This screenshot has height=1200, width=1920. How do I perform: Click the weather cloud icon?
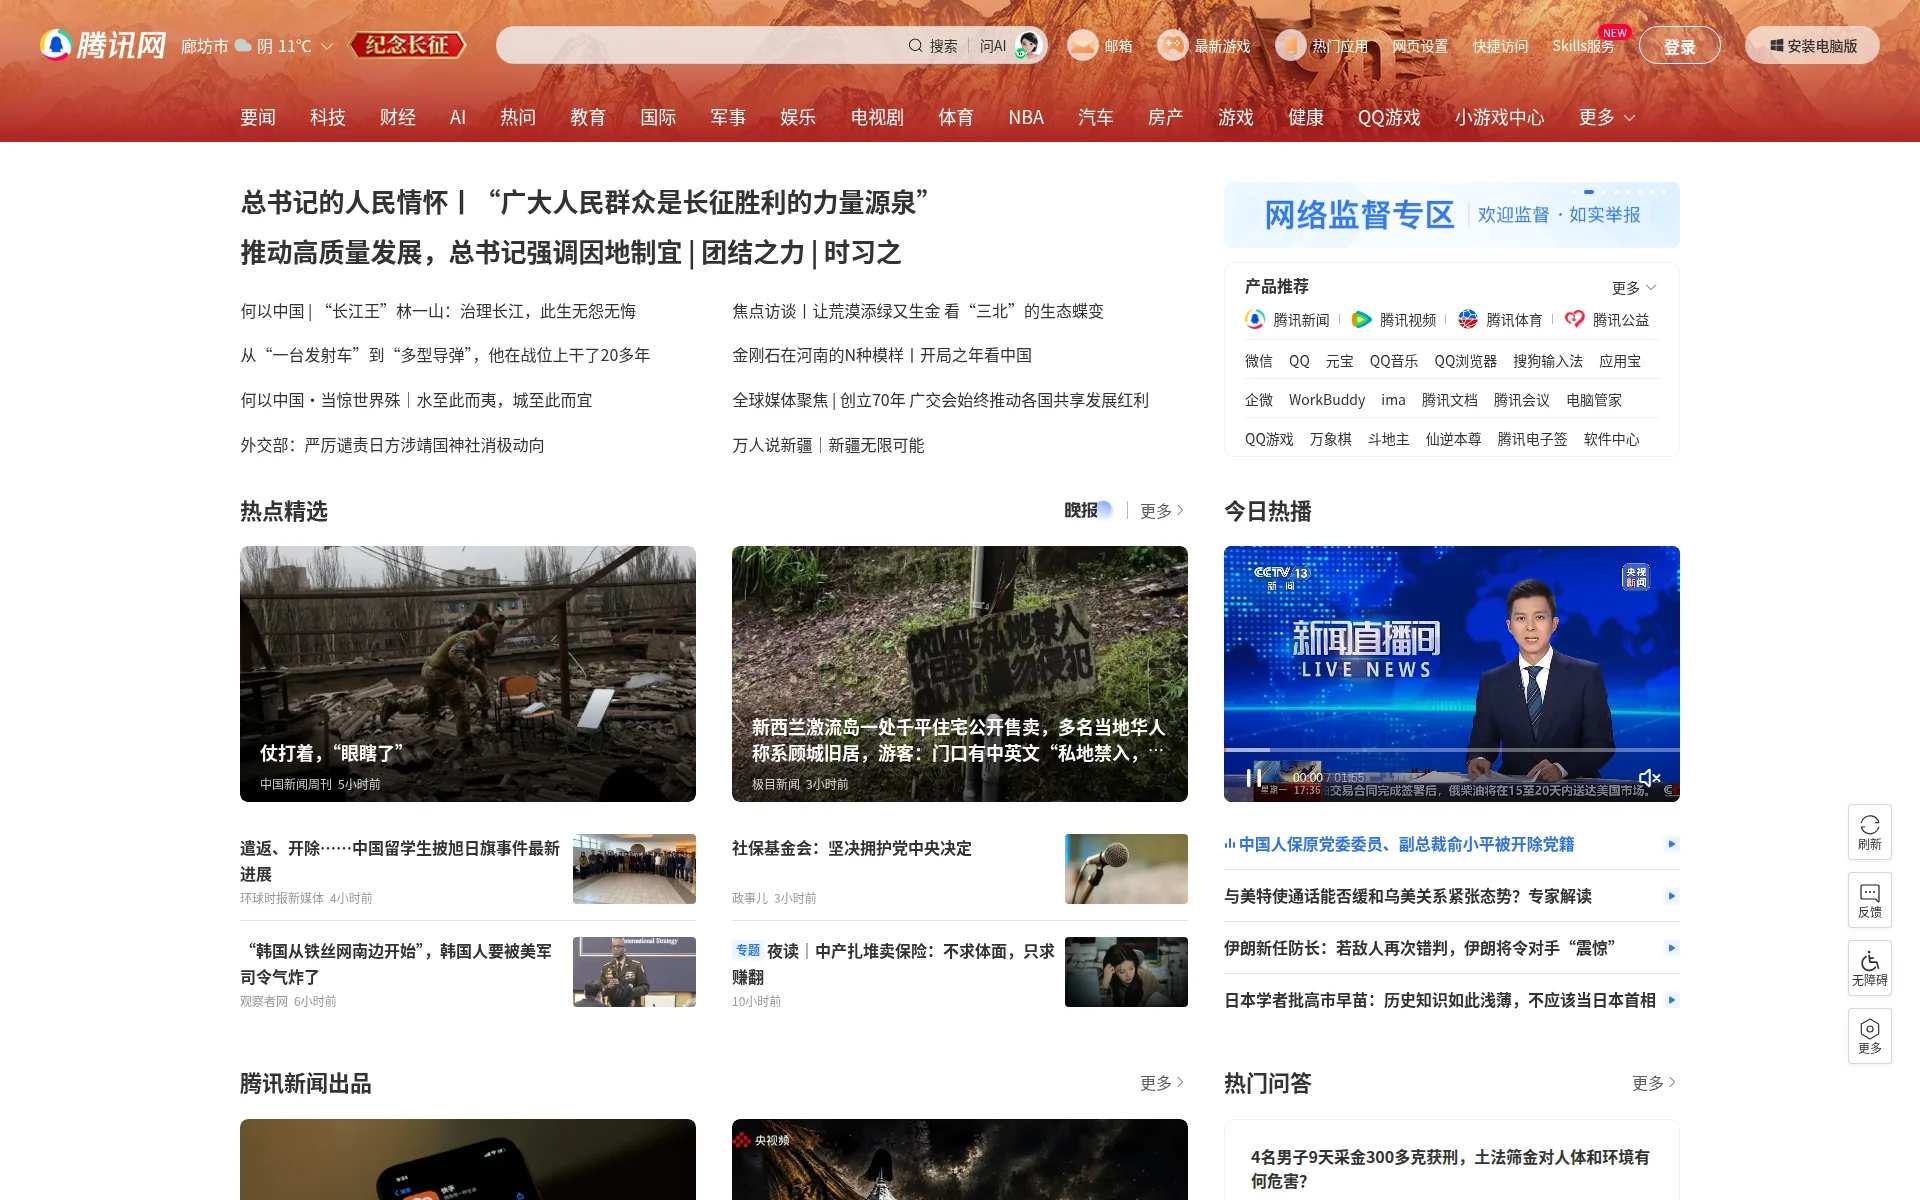(243, 46)
